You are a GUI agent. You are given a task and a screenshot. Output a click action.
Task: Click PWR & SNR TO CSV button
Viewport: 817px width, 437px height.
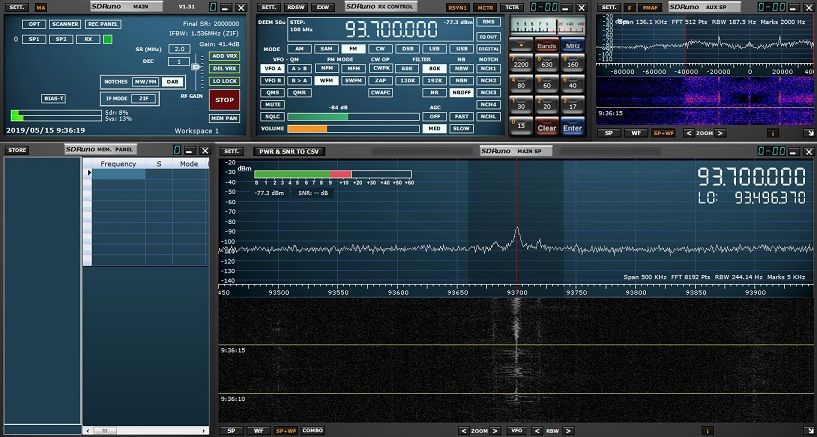tap(289, 152)
